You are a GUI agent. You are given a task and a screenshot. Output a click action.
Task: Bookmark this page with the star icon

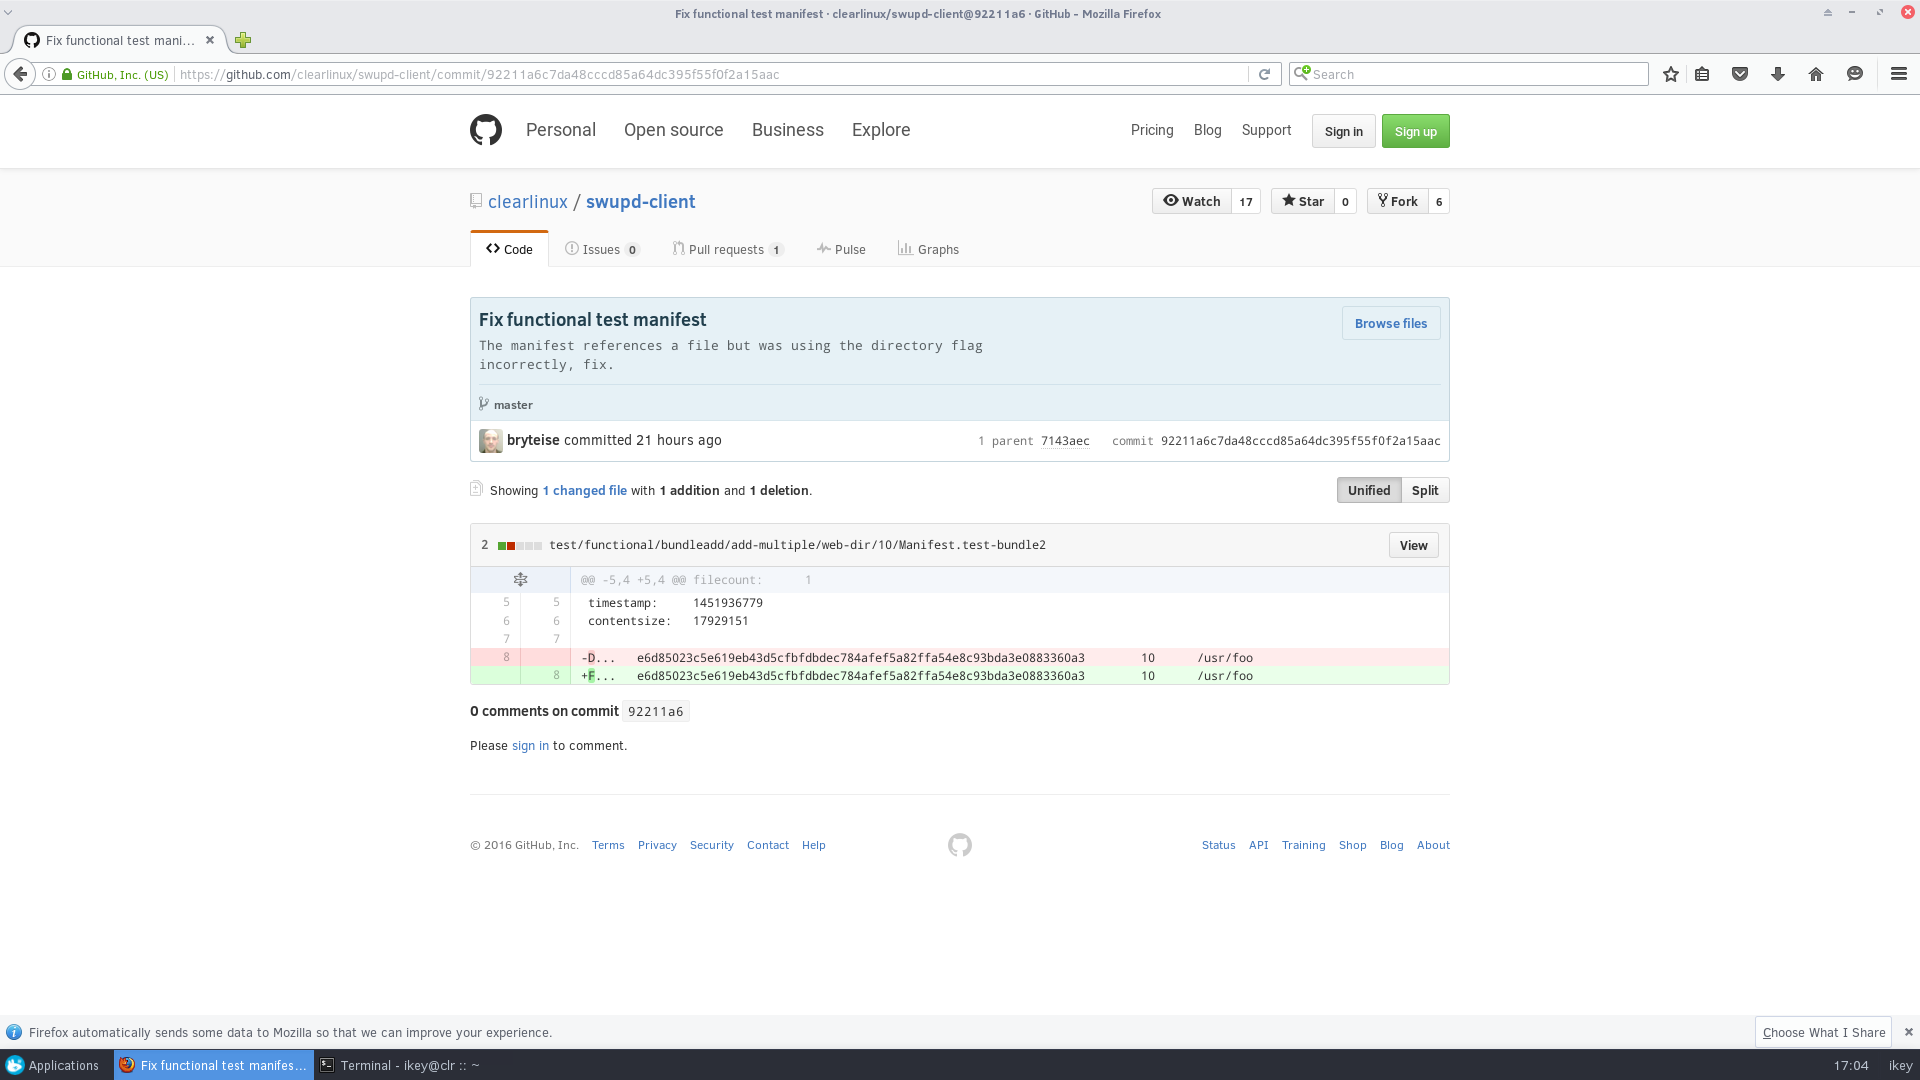[1671, 74]
